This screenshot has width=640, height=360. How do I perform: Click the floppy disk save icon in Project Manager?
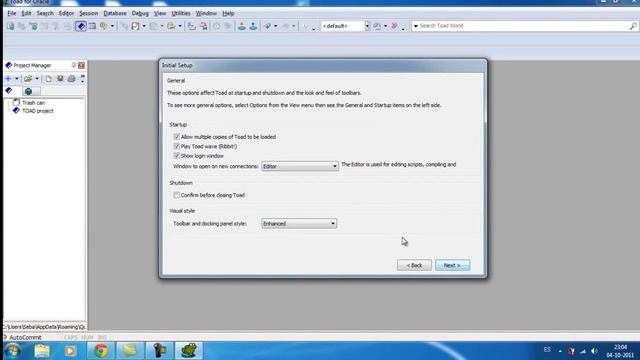pyautogui.click(x=60, y=78)
